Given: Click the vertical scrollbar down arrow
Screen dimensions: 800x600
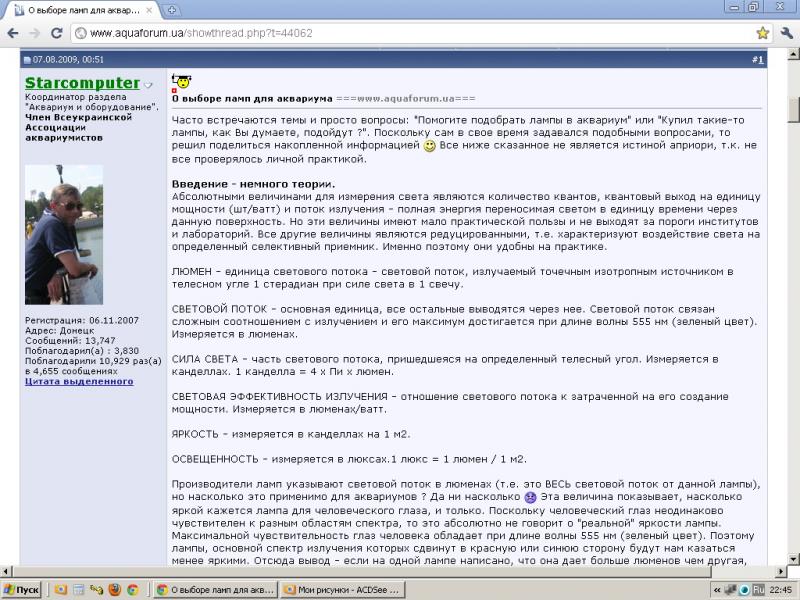Looking at the screenshot, I should tap(793, 559).
